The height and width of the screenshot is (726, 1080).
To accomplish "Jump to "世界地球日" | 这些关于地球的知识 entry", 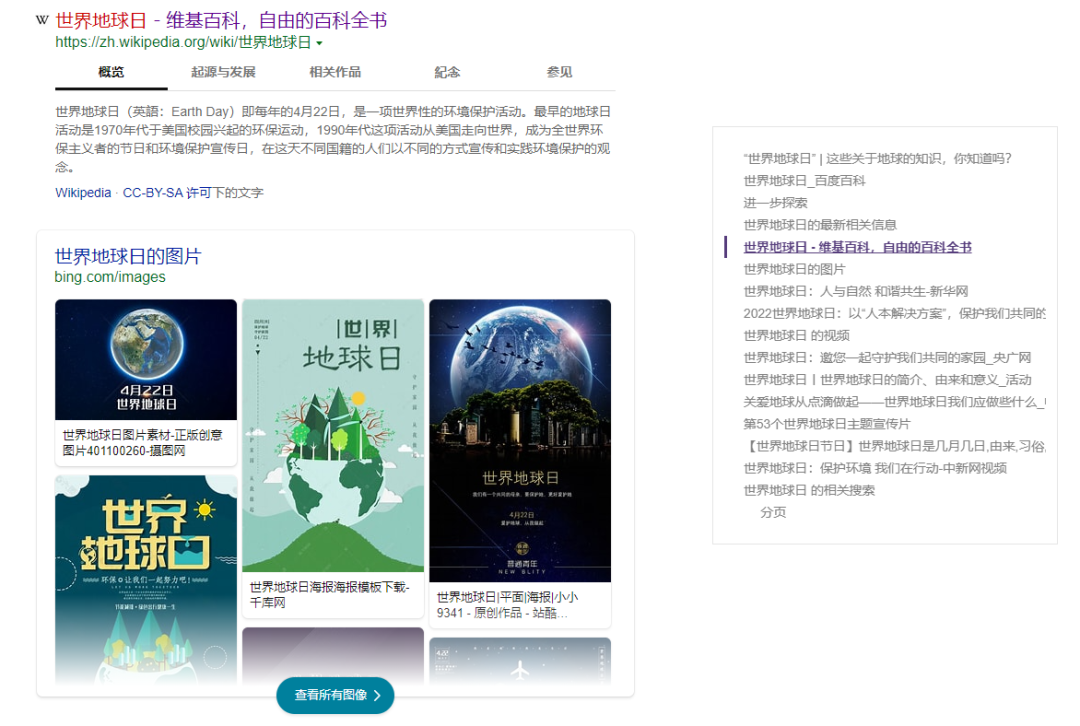I will pyautogui.click(x=878, y=159).
